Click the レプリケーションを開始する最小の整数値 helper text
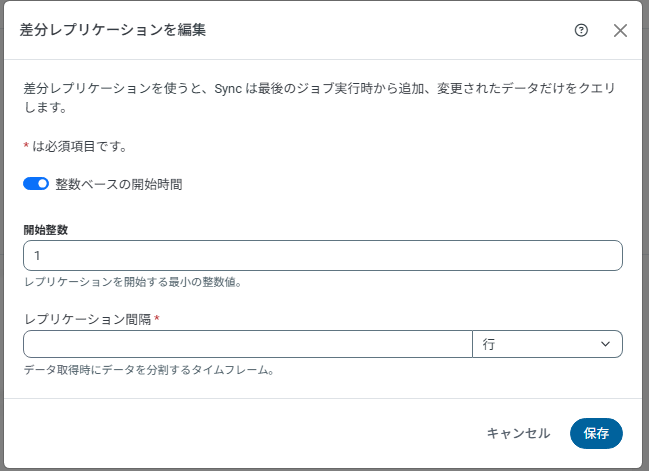The image size is (649, 471). point(132,282)
